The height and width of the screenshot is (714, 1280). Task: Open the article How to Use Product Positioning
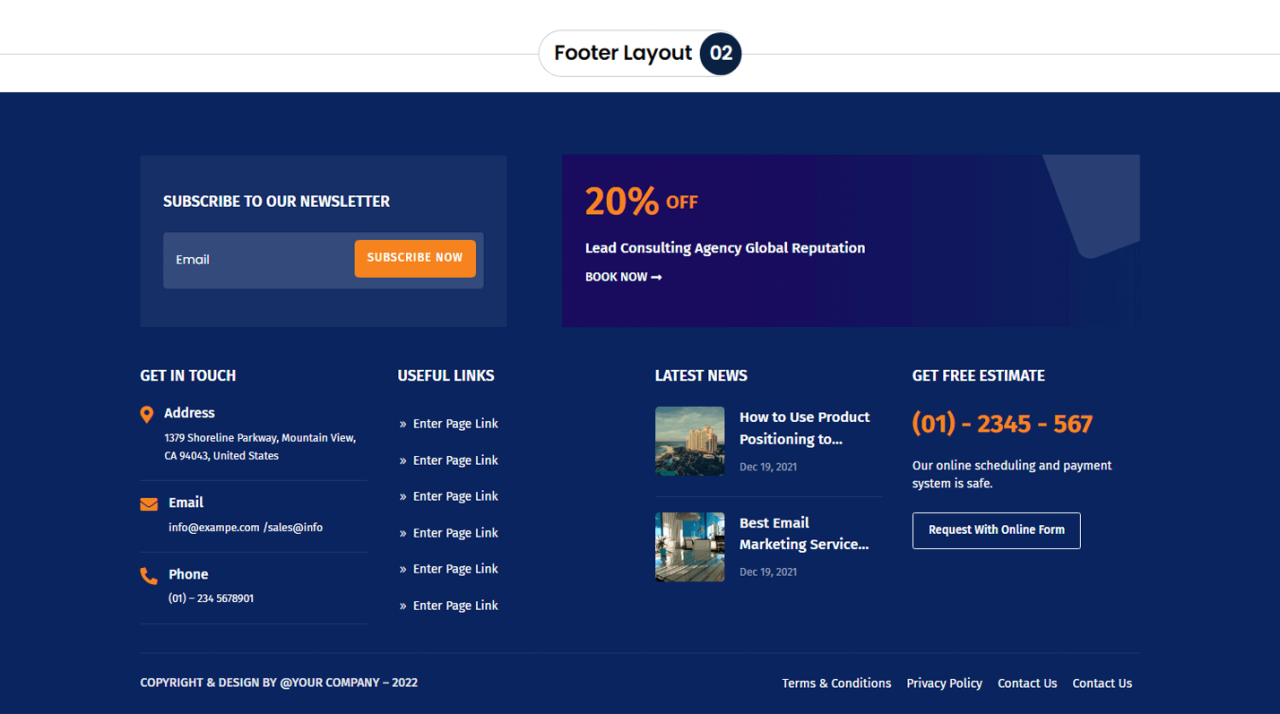[x=804, y=427]
